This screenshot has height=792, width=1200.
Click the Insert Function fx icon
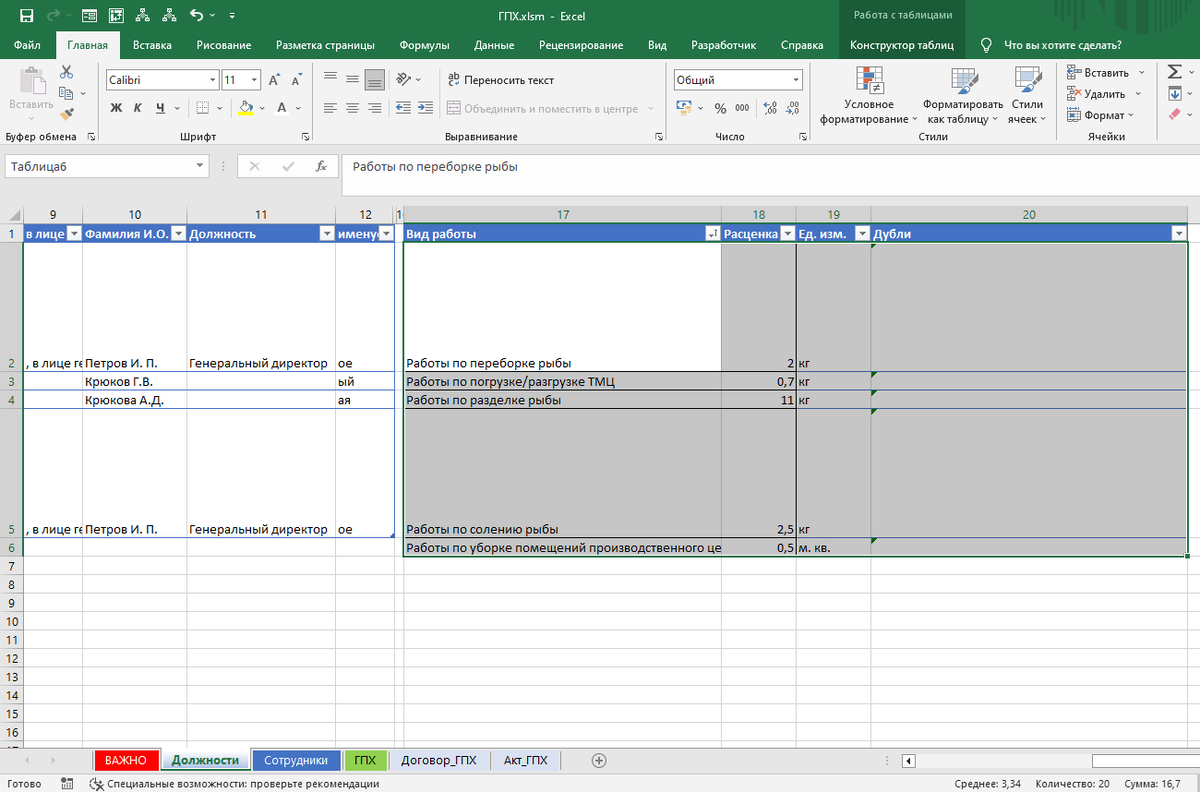tap(321, 167)
